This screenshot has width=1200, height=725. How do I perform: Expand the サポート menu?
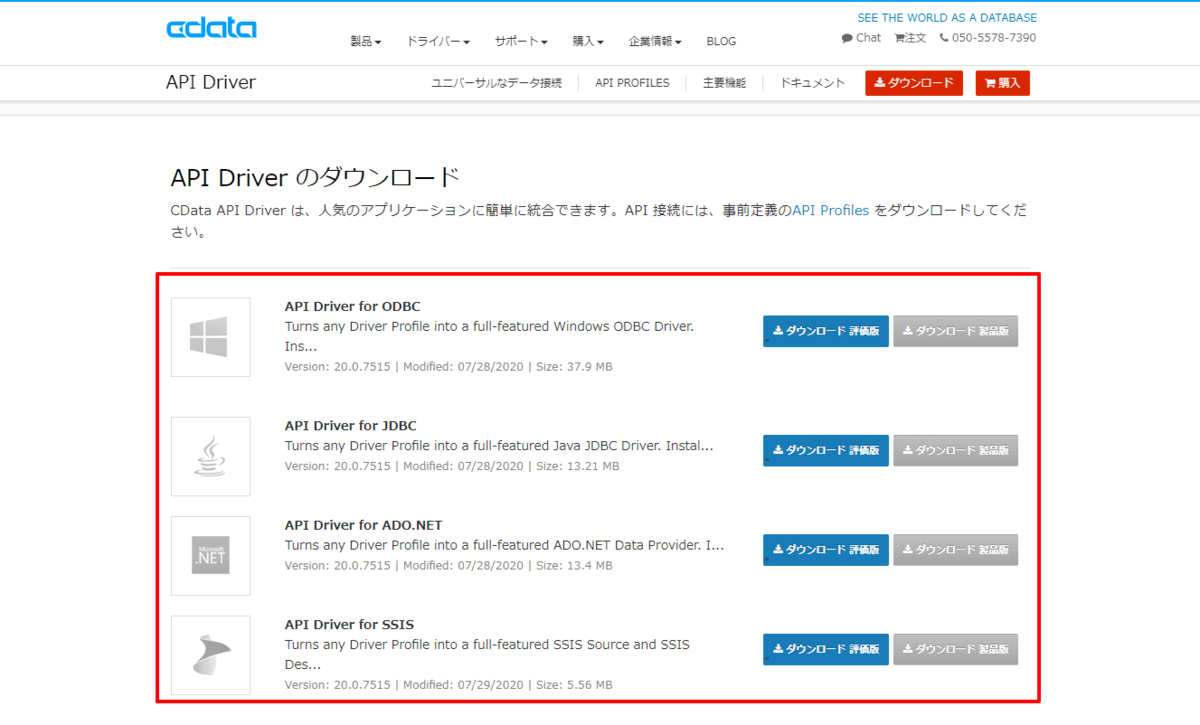[521, 41]
